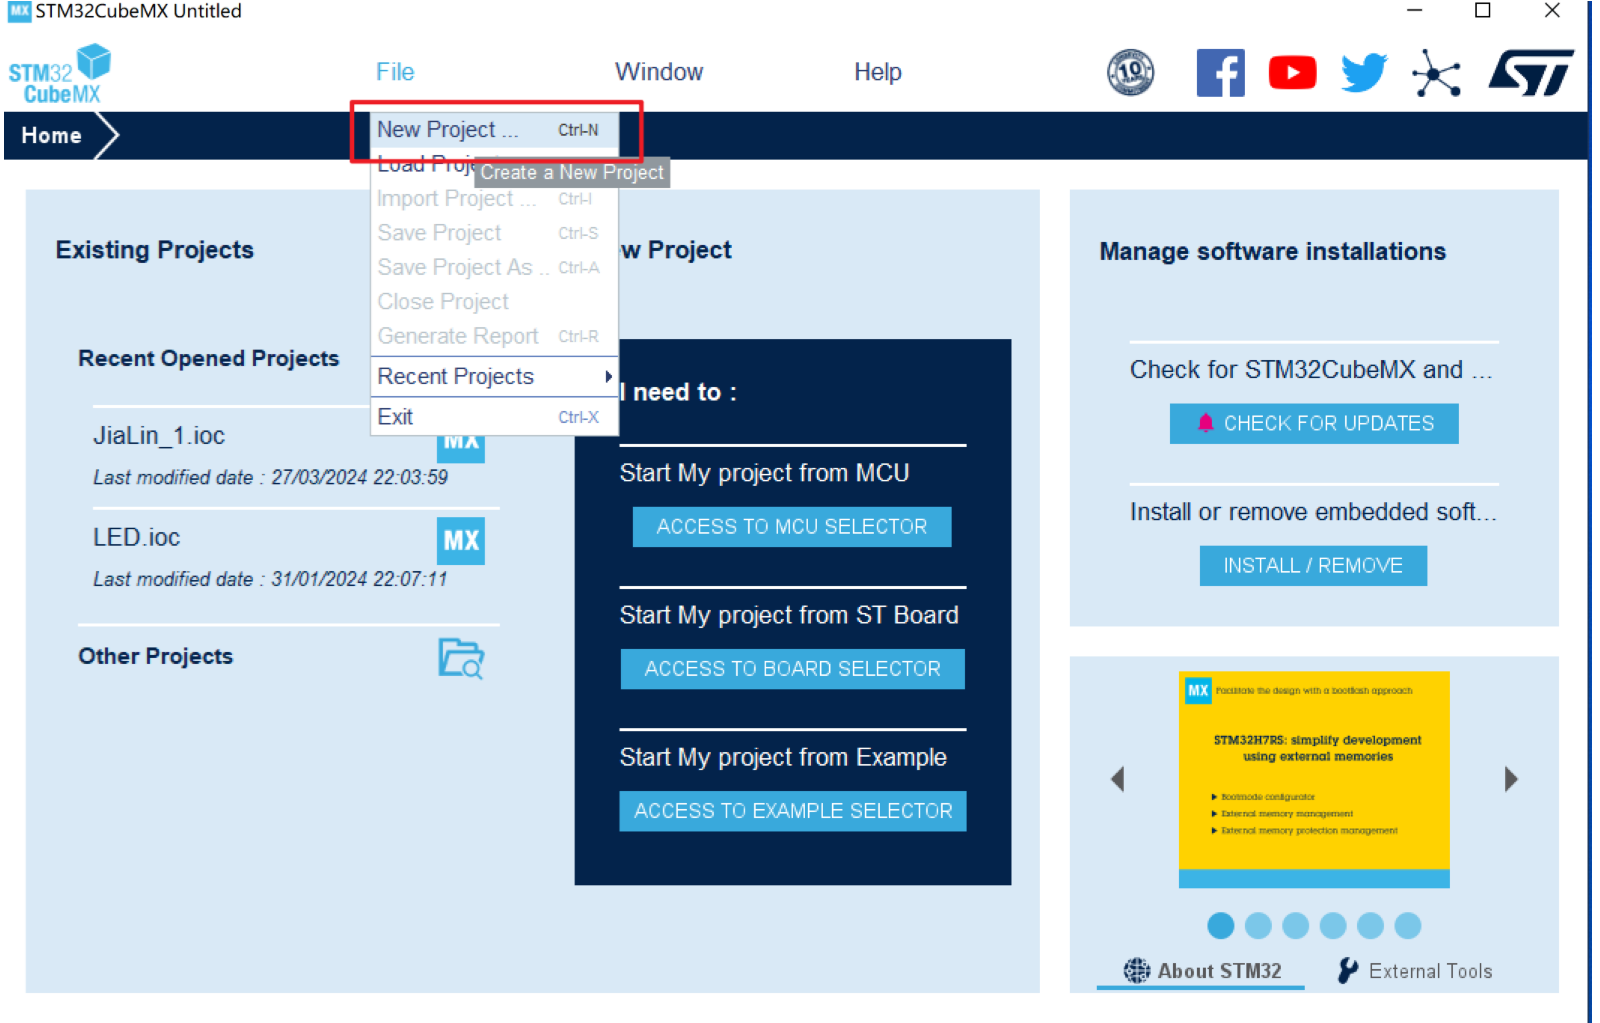Click the Close Project menu entry

click(494, 302)
